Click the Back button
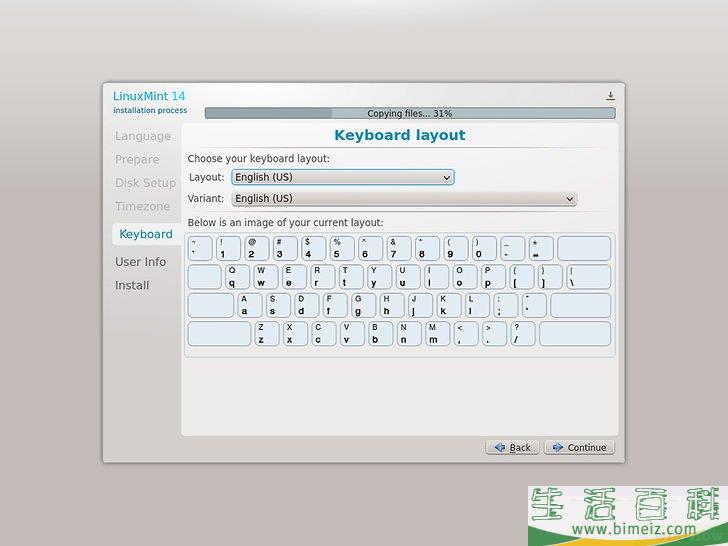Image resolution: width=728 pixels, height=546 pixels. point(512,447)
